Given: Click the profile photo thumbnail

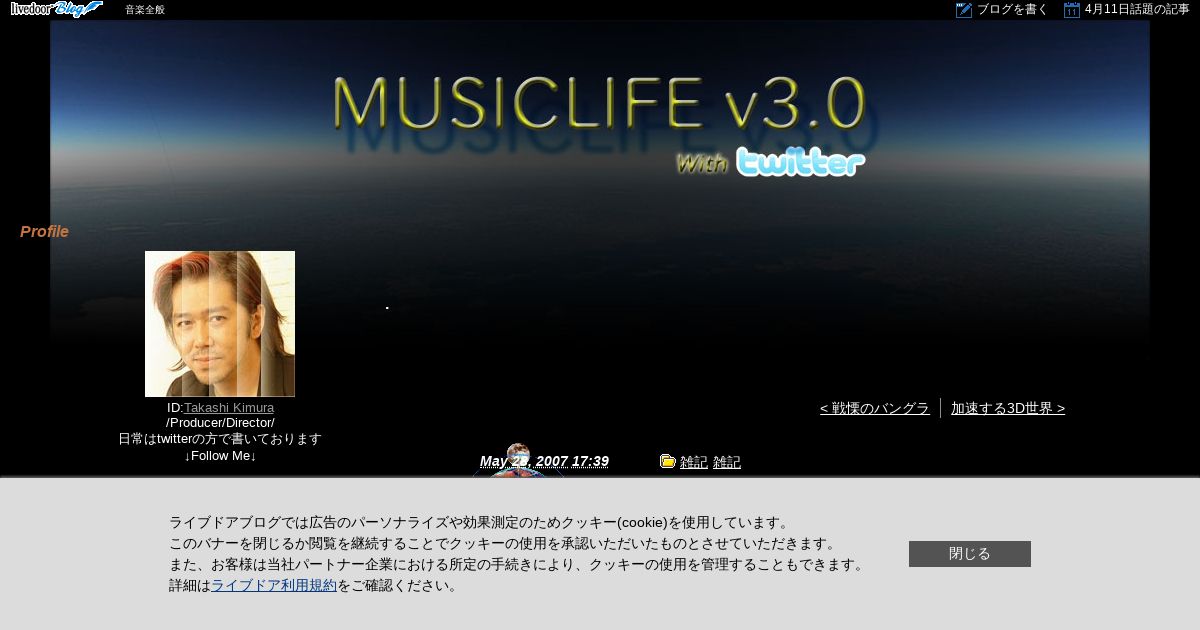Looking at the screenshot, I should pyautogui.click(x=220, y=324).
